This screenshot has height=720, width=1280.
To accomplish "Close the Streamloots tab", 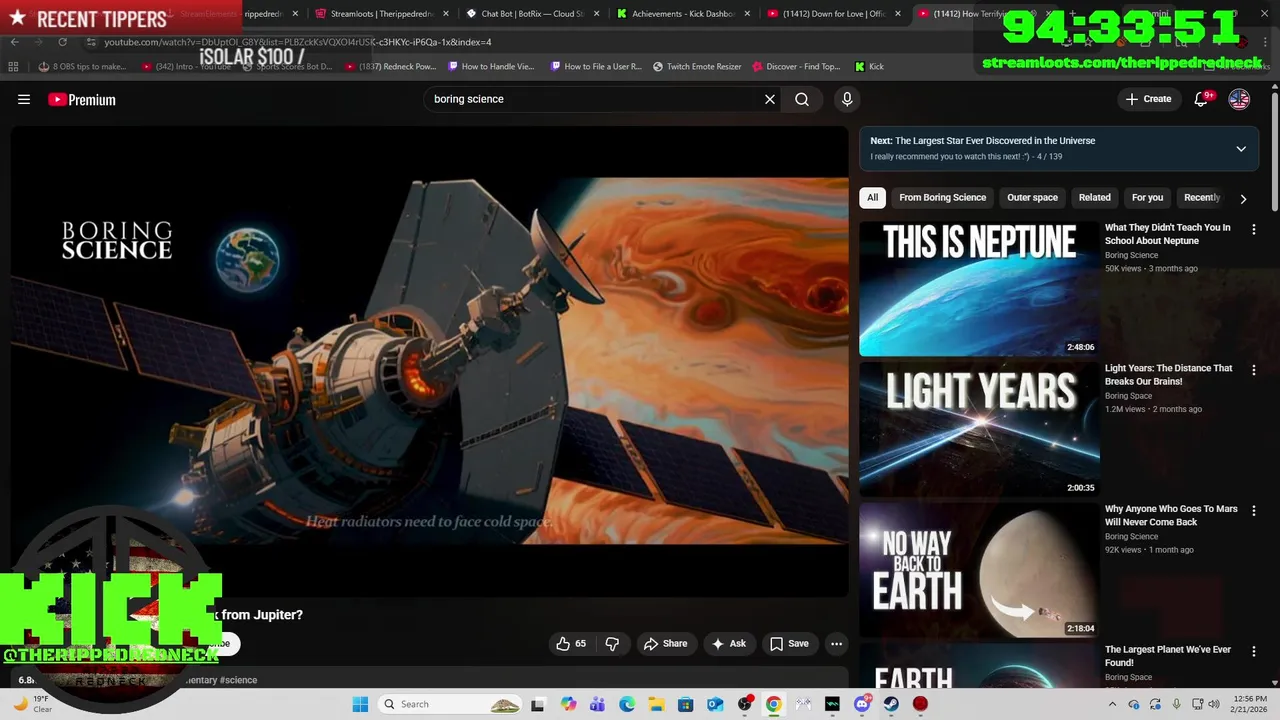I will tap(446, 14).
